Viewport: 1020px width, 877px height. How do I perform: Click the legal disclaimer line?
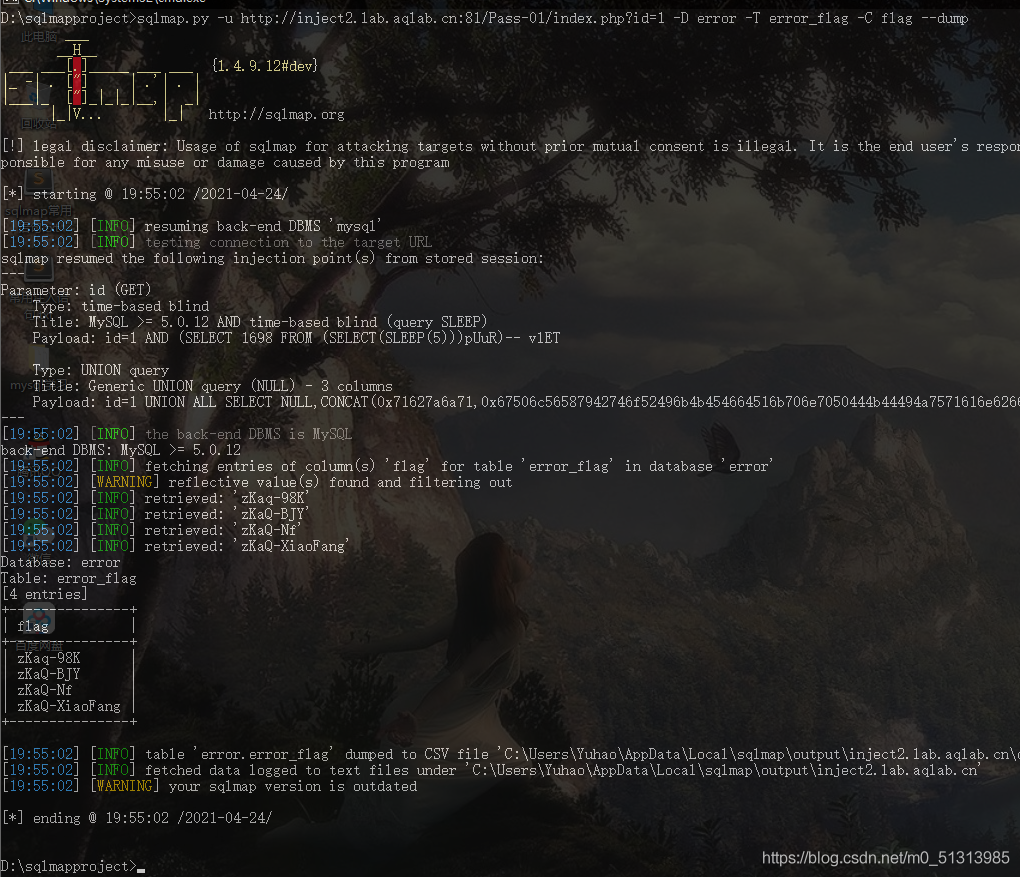pos(510,154)
